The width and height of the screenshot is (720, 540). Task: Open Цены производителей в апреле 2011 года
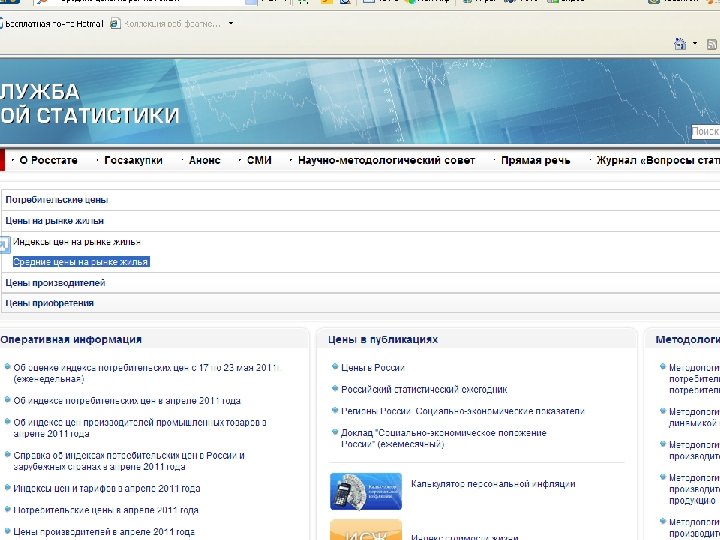tap(104, 532)
